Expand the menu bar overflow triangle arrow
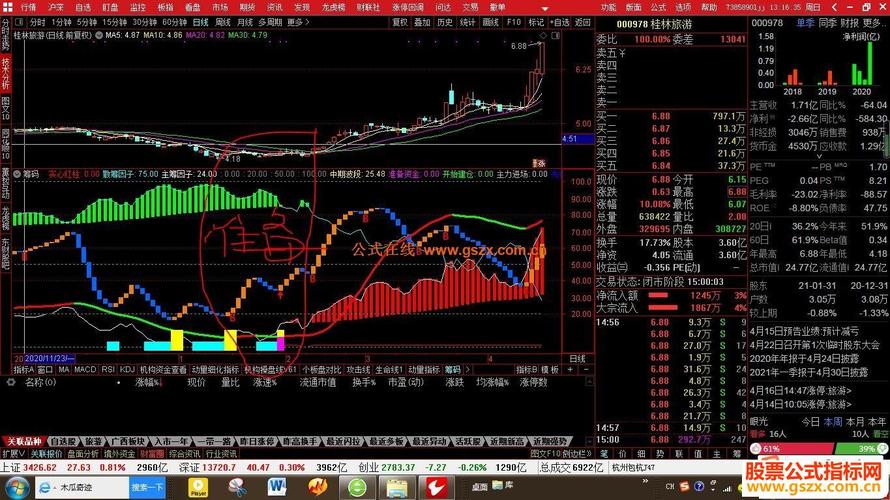Screen dimensions: 890x500 tap(545, 8)
